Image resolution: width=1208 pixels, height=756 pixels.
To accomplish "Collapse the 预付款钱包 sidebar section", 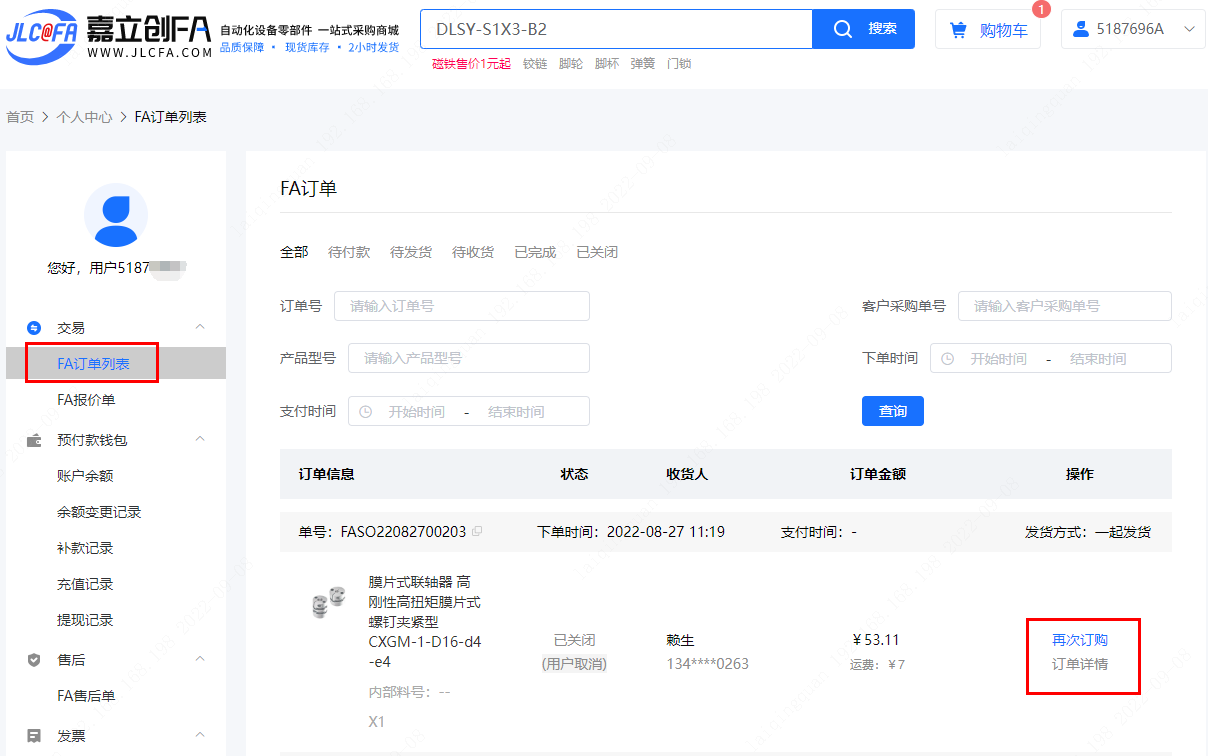I will click(199, 440).
